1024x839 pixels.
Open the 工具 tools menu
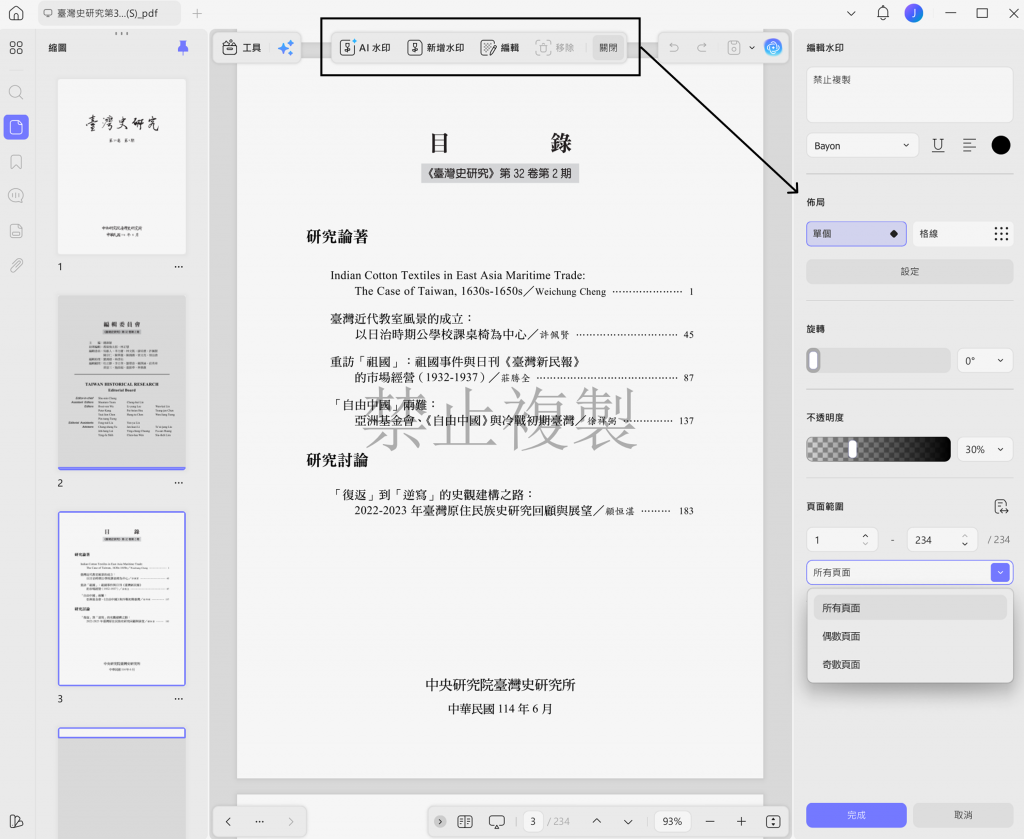pyautogui.click(x=242, y=48)
